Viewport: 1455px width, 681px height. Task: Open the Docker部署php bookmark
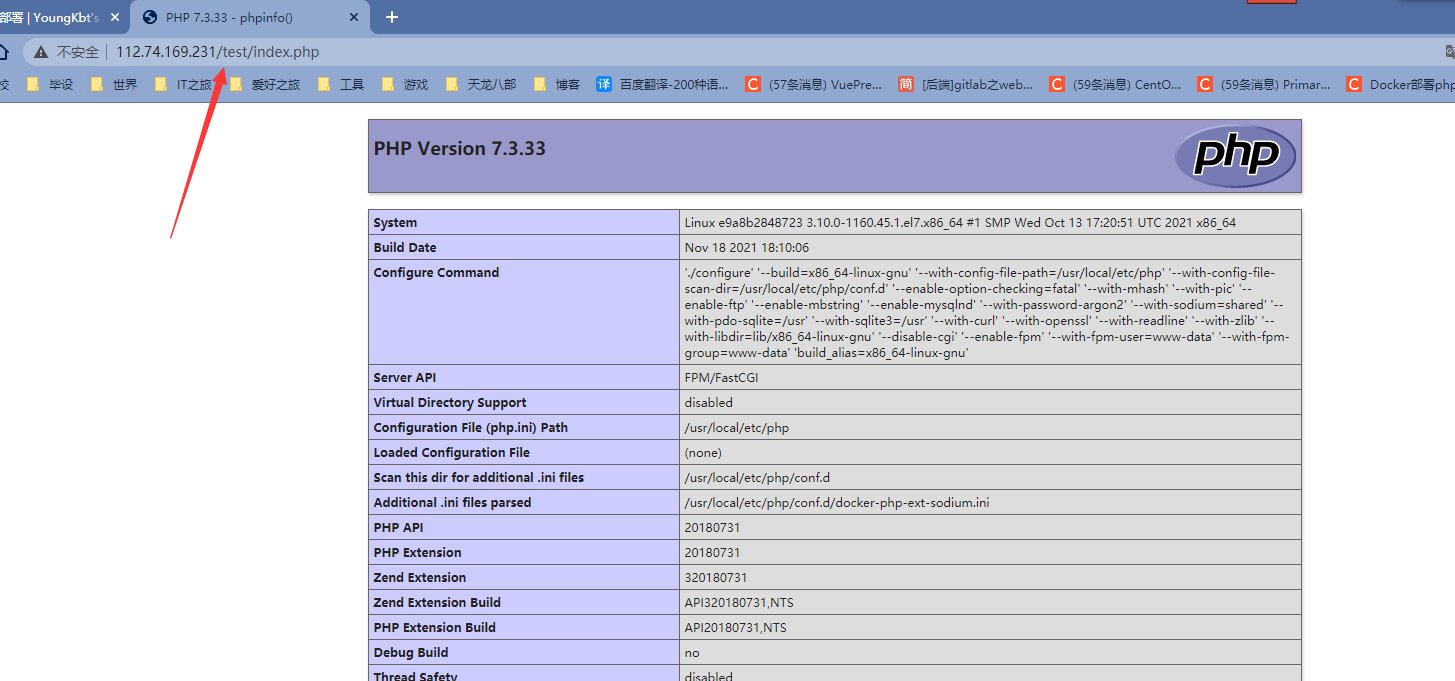pyautogui.click(x=1400, y=85)
